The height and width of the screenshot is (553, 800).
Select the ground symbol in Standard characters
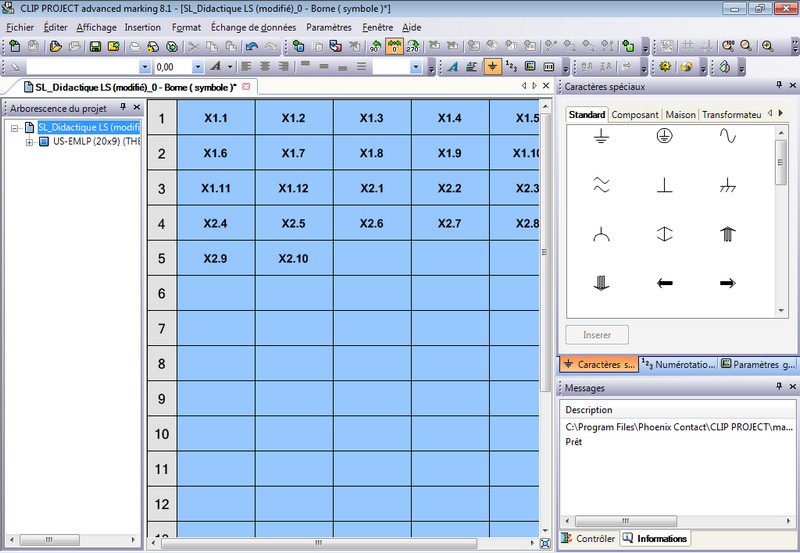pyautogui.click(x=601, y=135)
